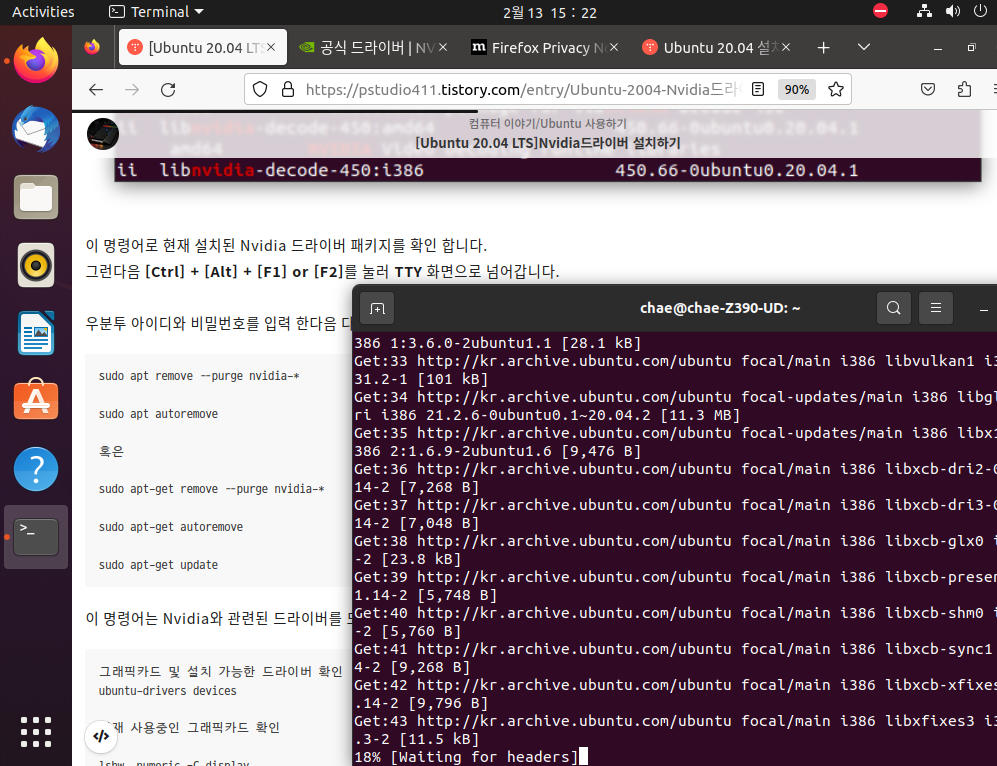Click the blog author avatar image
The height and width of the screenshot is (766, 997).
point(102,134)
